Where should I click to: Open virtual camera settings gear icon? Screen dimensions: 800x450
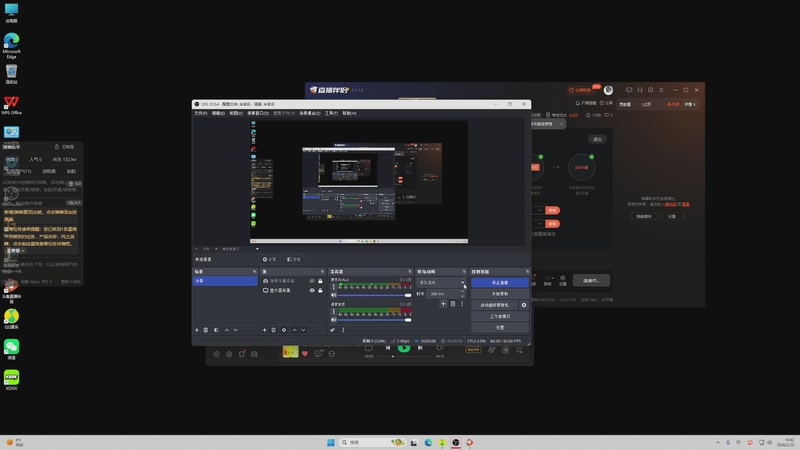[524, 305]
